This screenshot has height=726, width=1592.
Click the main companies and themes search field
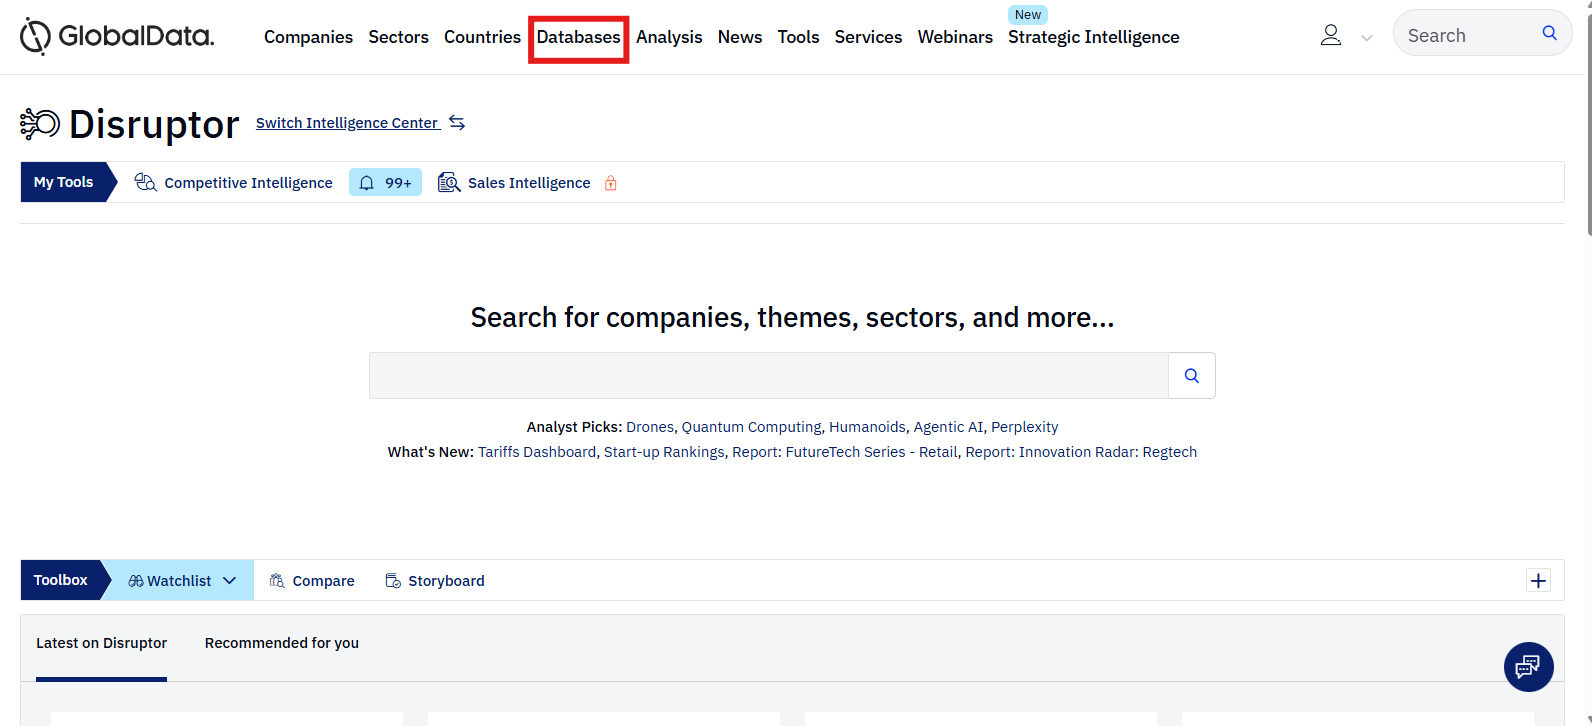click(x=768, y=376)
